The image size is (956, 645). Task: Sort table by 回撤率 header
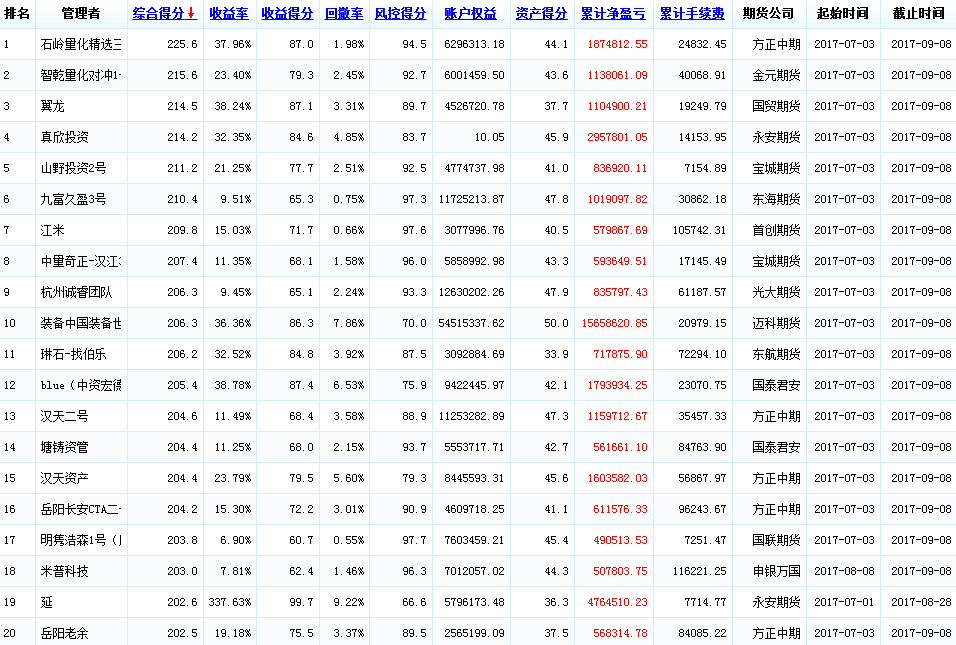344,13
